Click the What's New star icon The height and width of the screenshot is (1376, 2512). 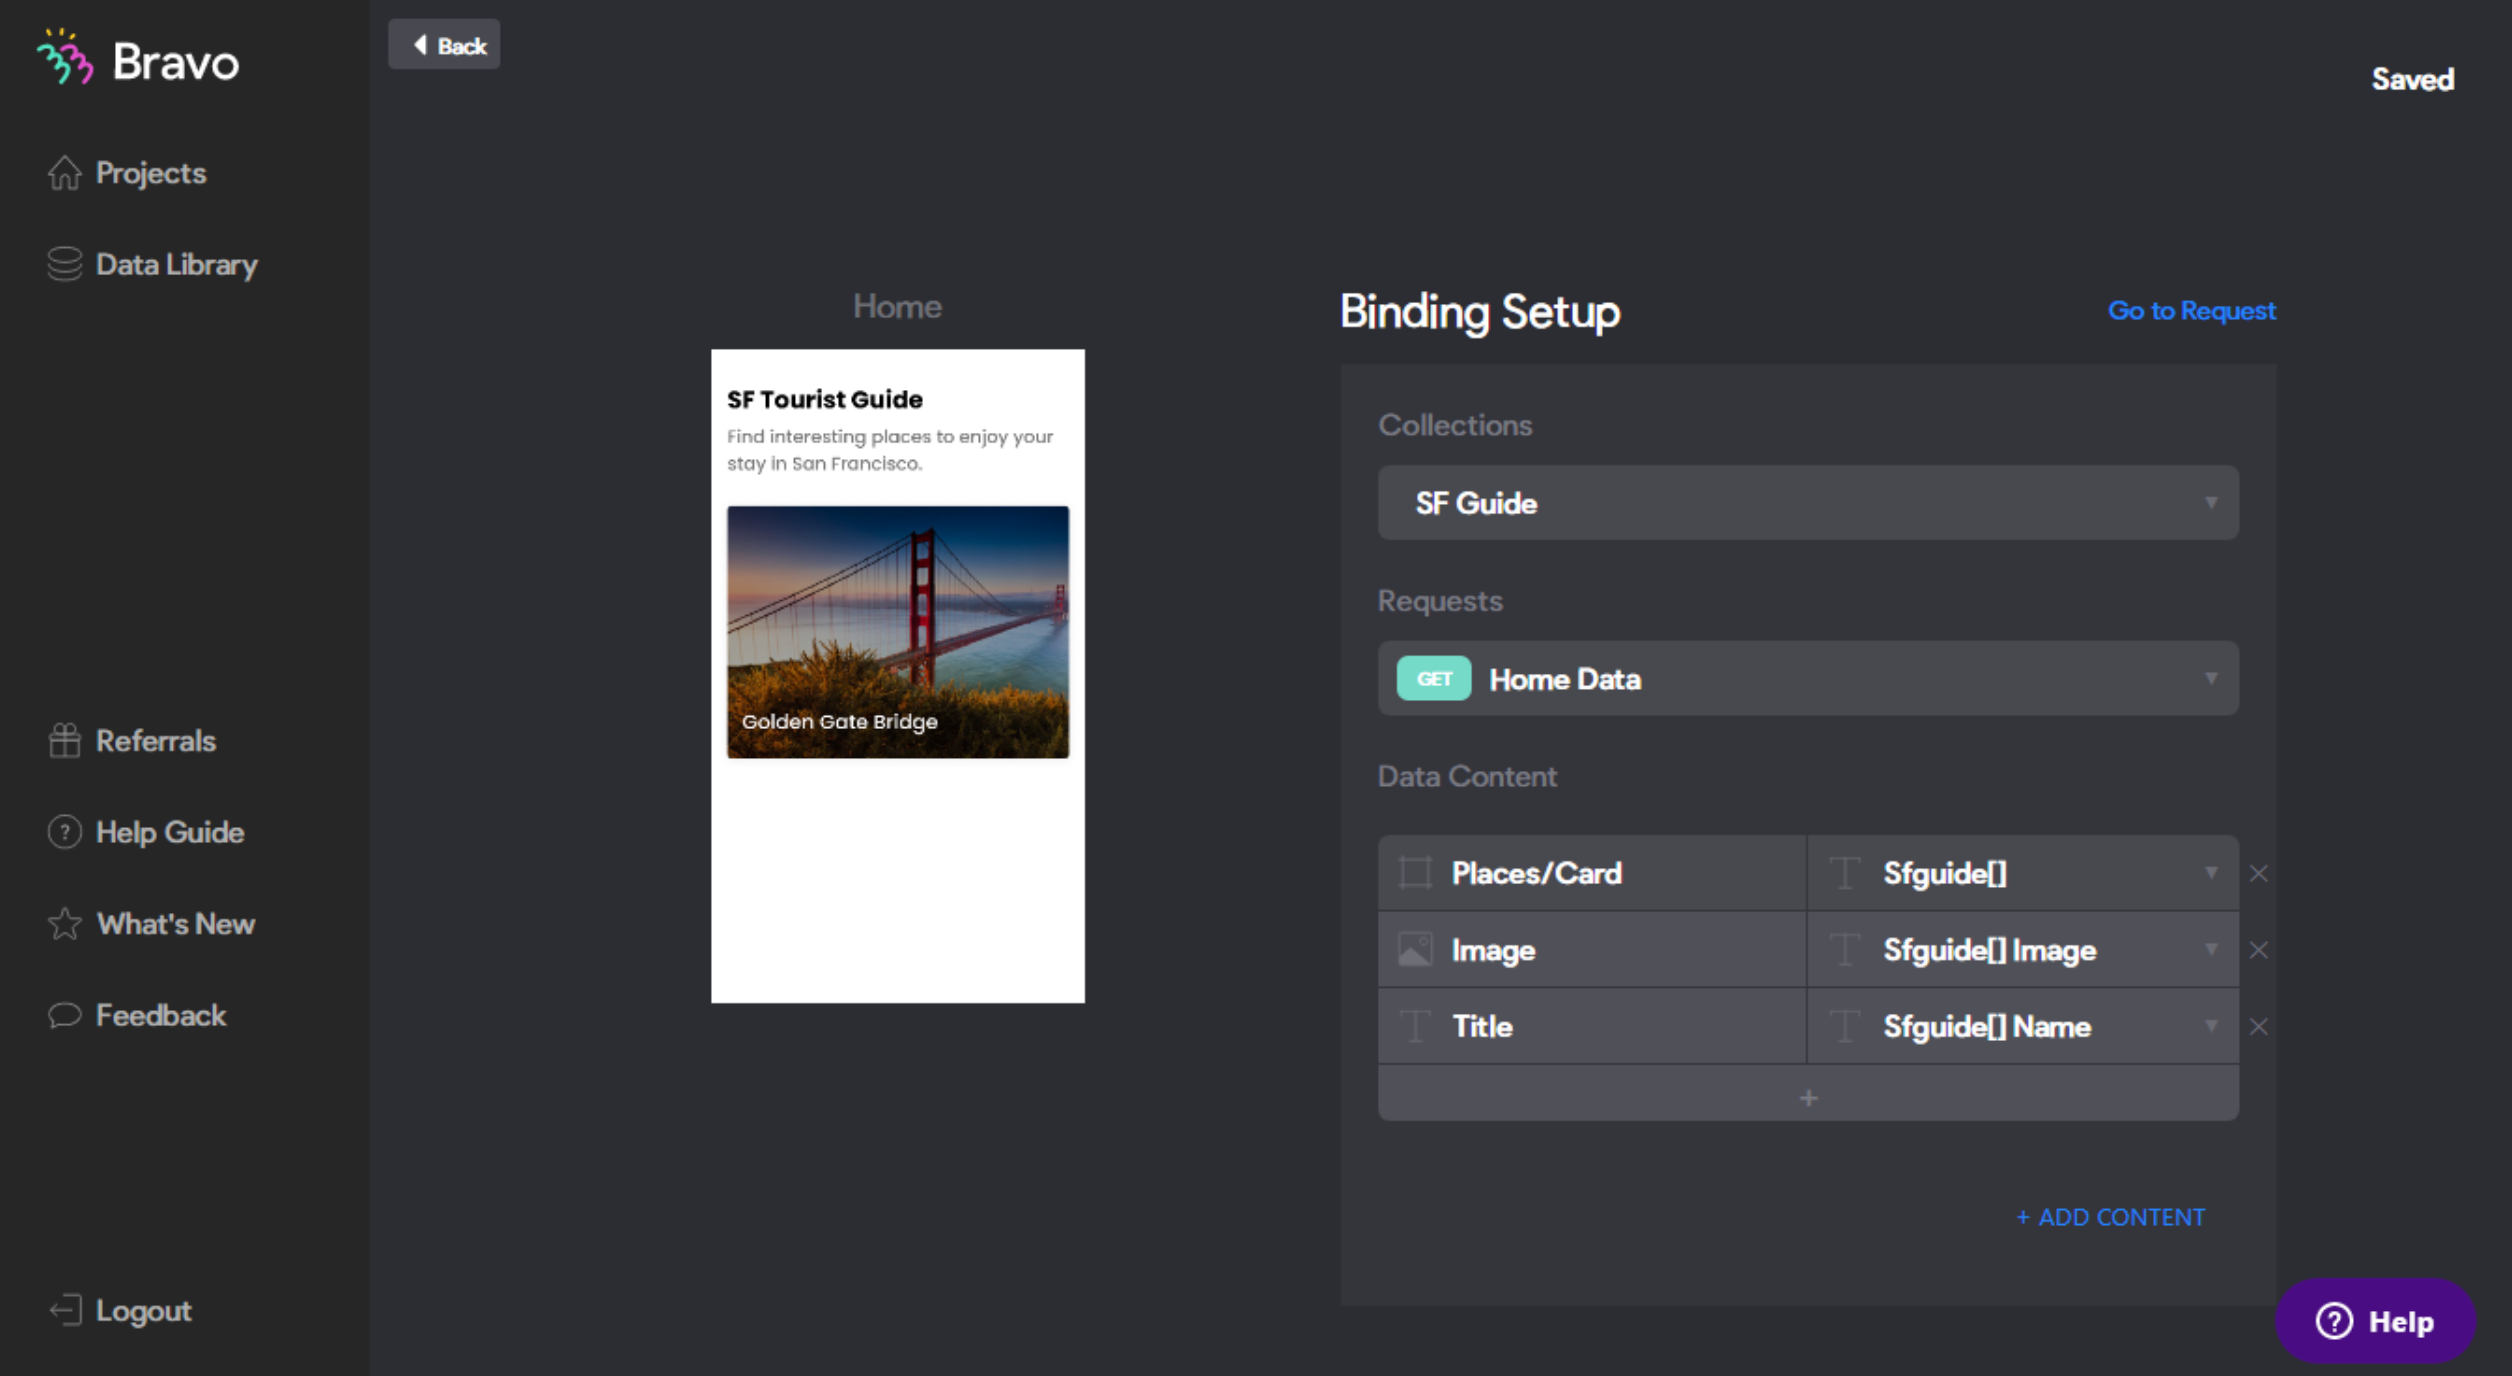point(64,923)
